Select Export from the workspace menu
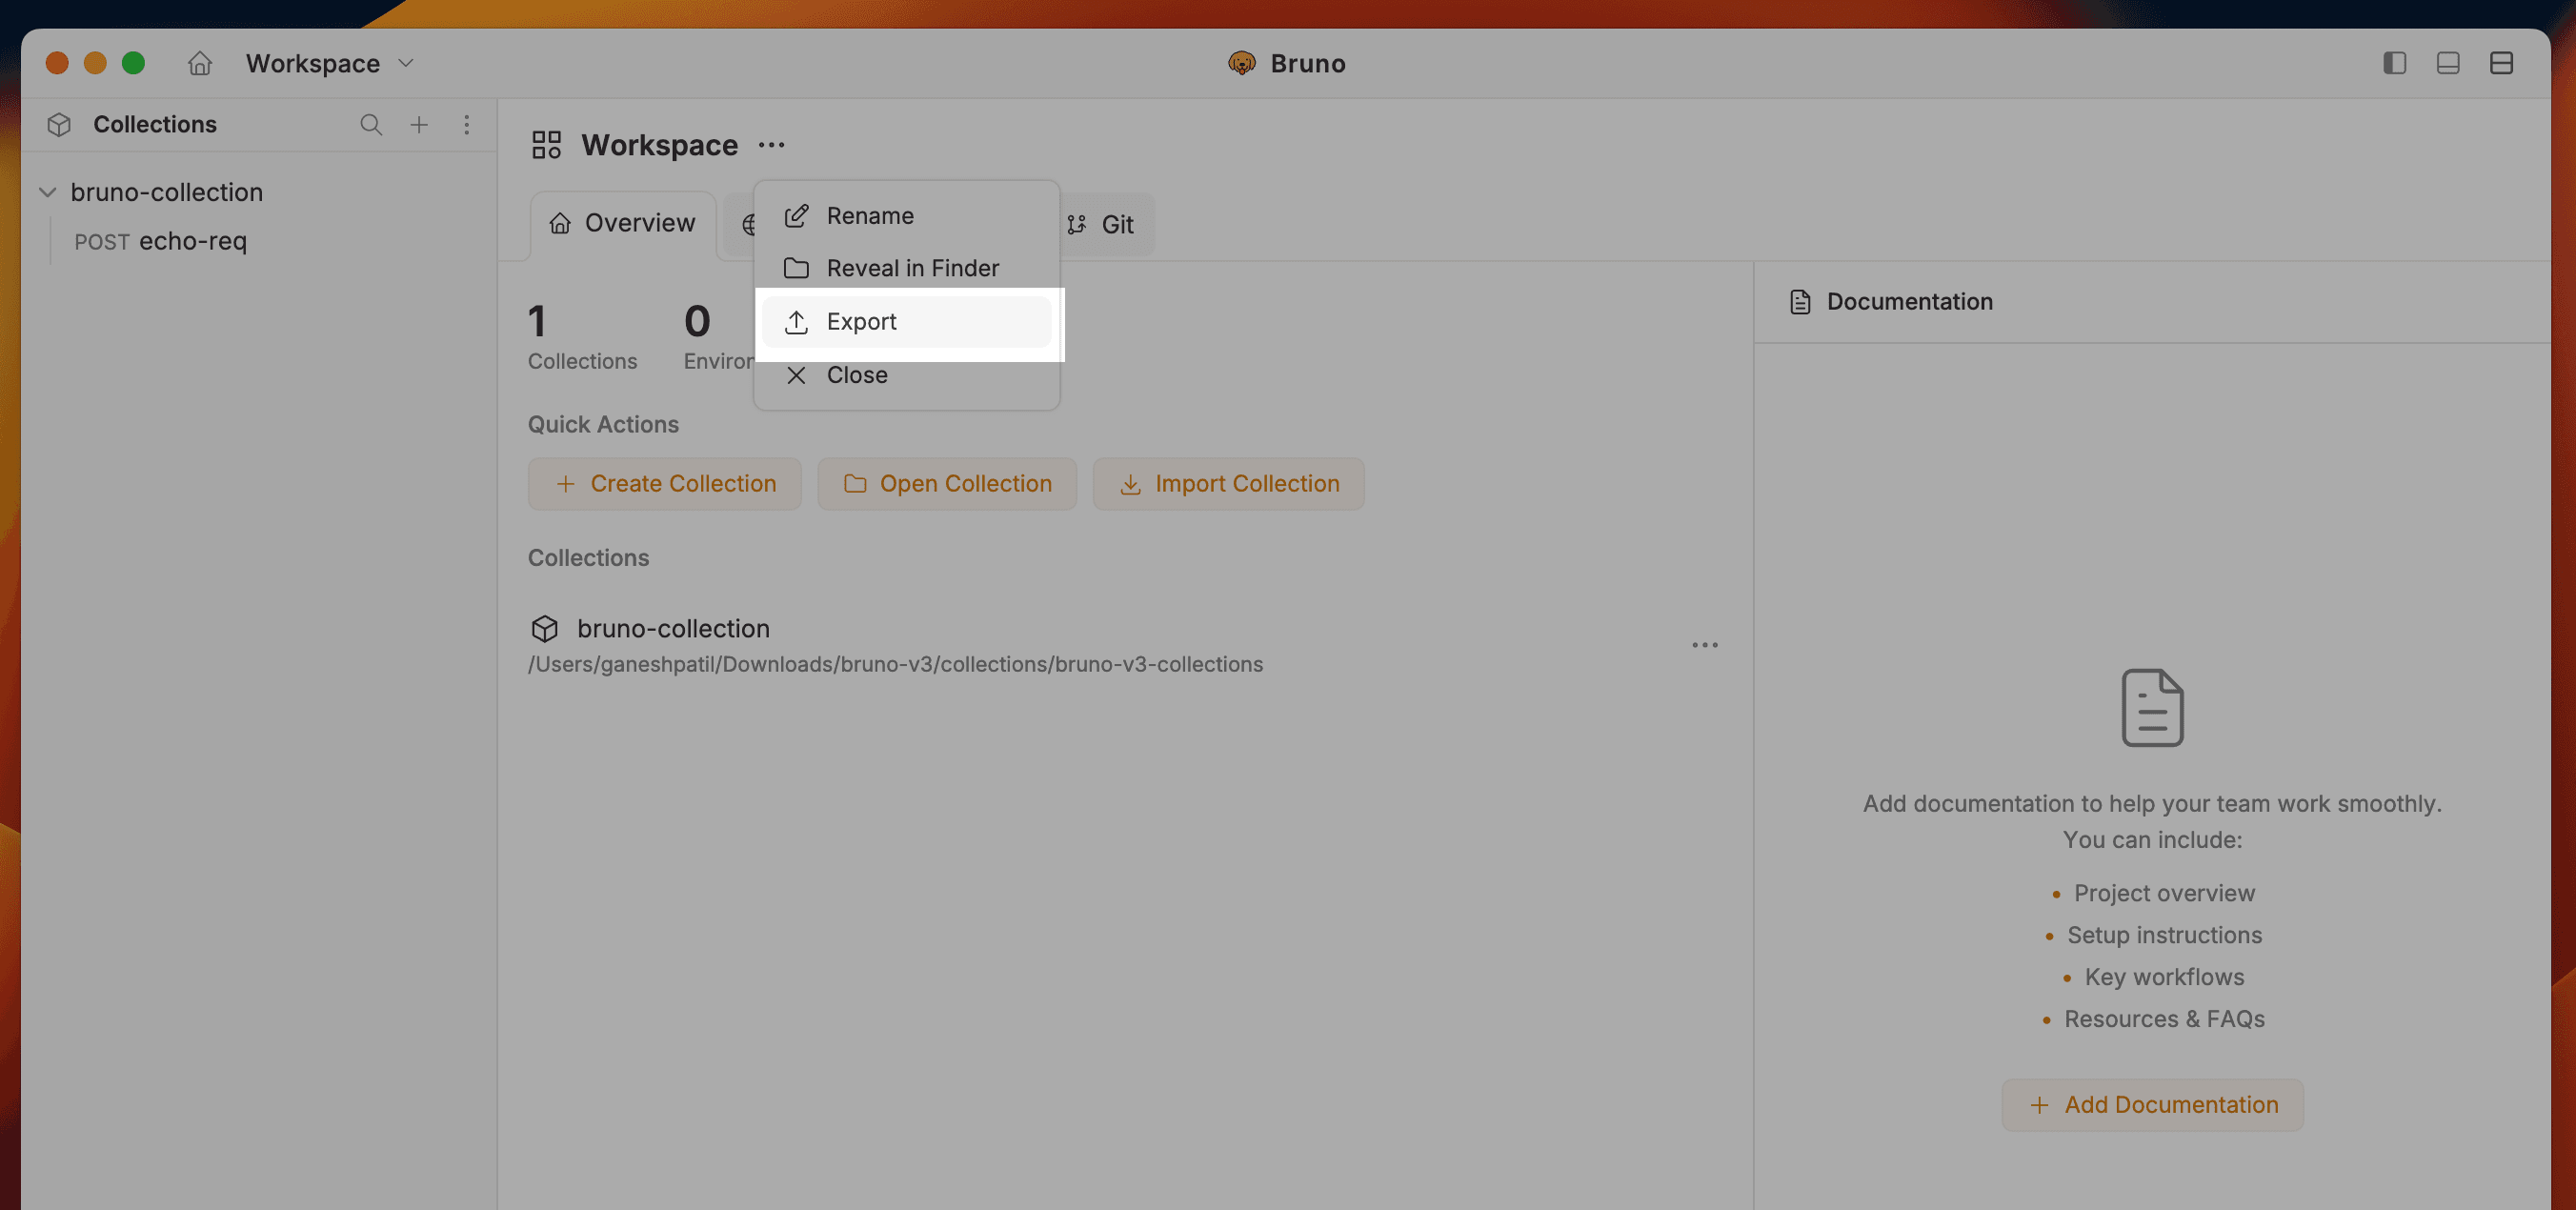Screen dimensions: 2576x1210 coord(860,321)
